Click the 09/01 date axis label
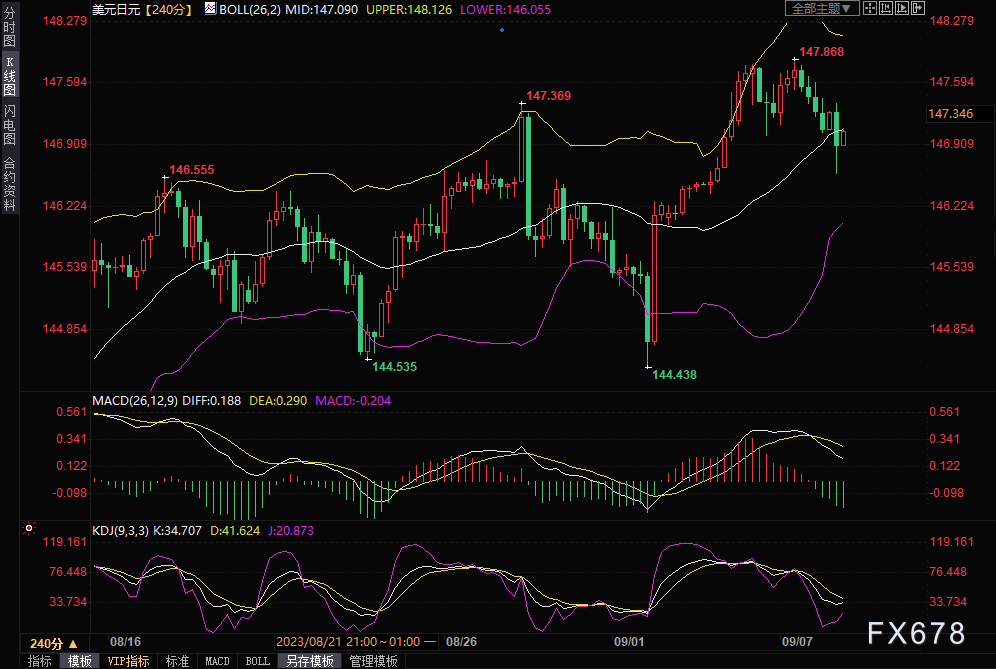Viewport: 996px width, 669px height. tap(629, 642)
